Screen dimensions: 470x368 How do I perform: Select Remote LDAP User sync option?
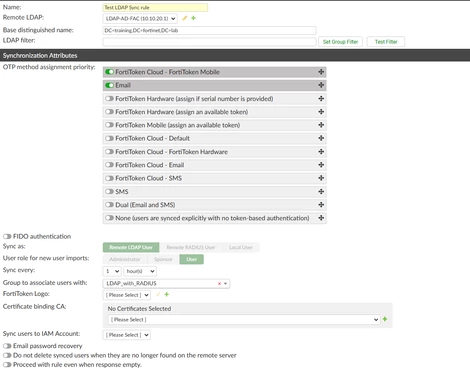131,247
